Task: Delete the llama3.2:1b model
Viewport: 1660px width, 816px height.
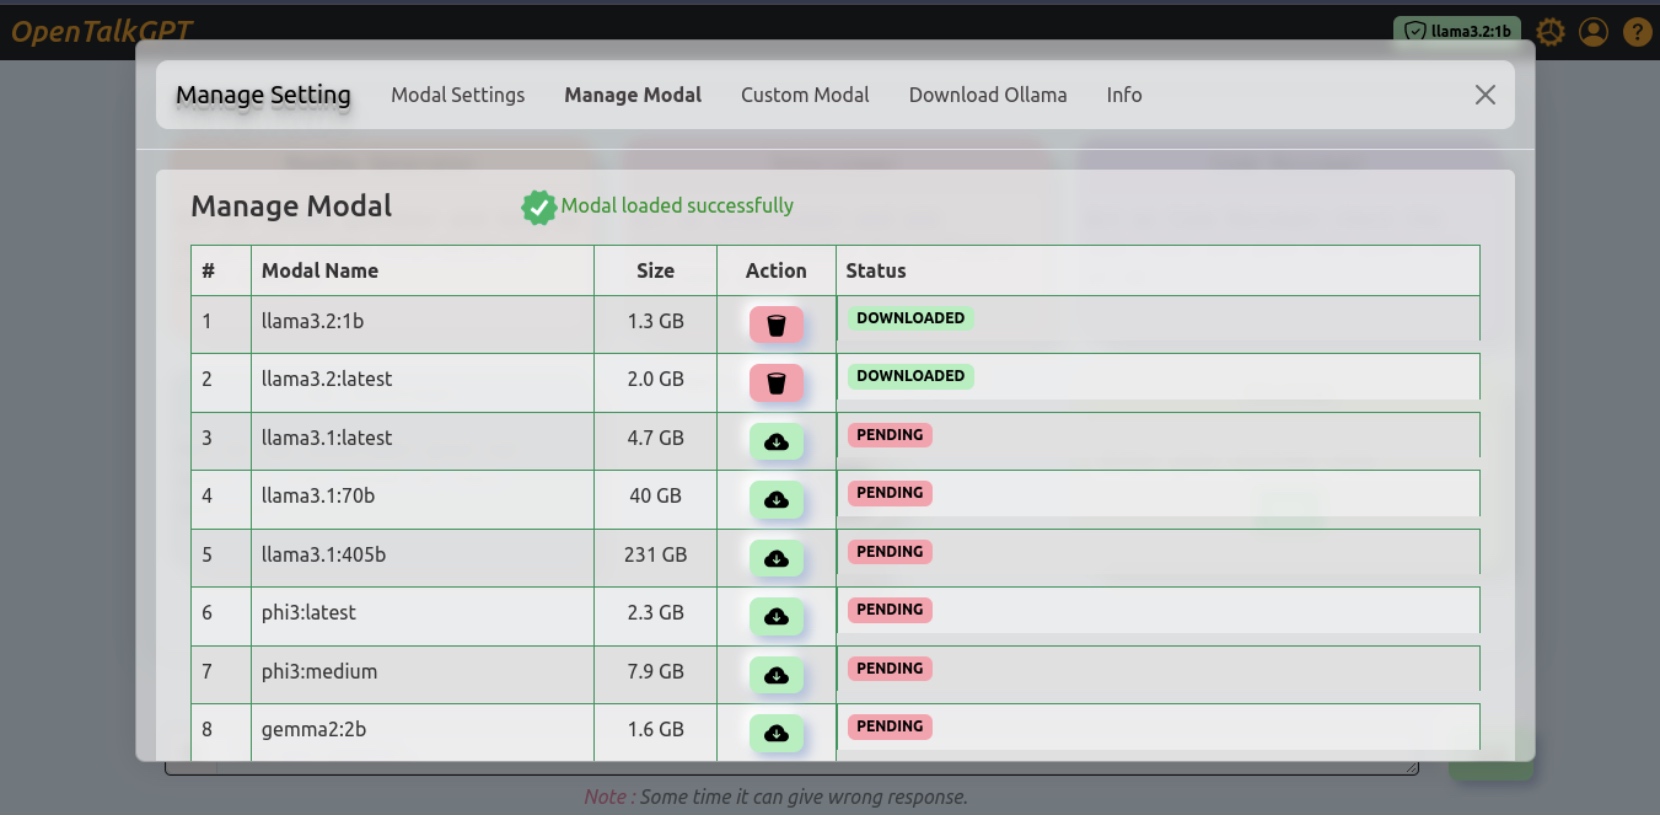Action: (x=776, y=325)
